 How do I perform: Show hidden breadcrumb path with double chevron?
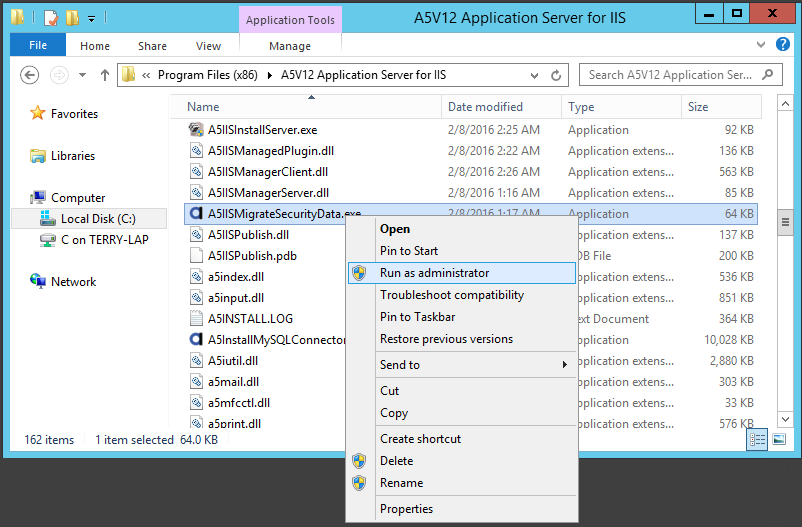click(x=146, y=76)
